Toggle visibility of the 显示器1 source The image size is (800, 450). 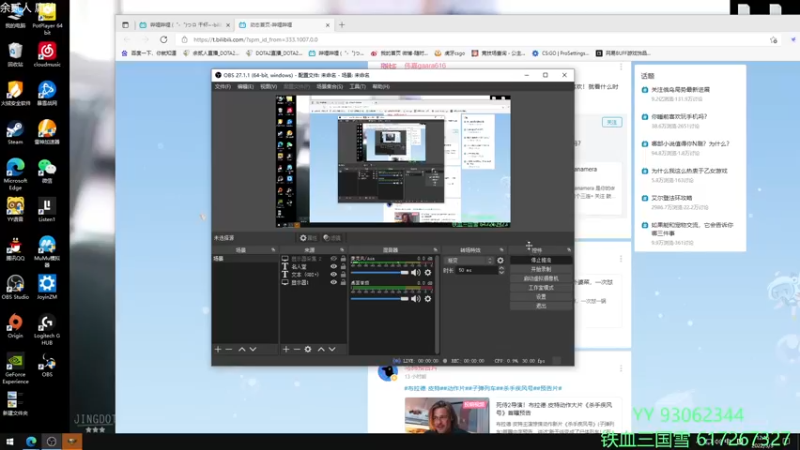point(333,282)
